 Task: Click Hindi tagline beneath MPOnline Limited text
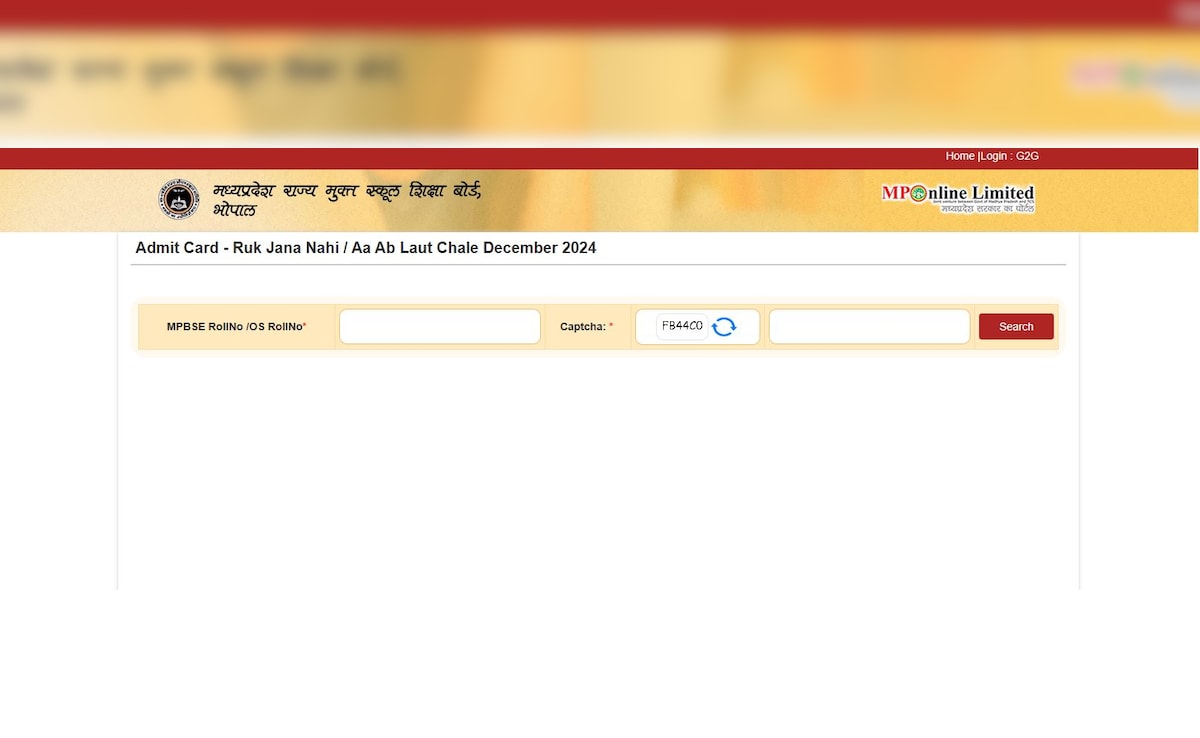click(987, 208)
